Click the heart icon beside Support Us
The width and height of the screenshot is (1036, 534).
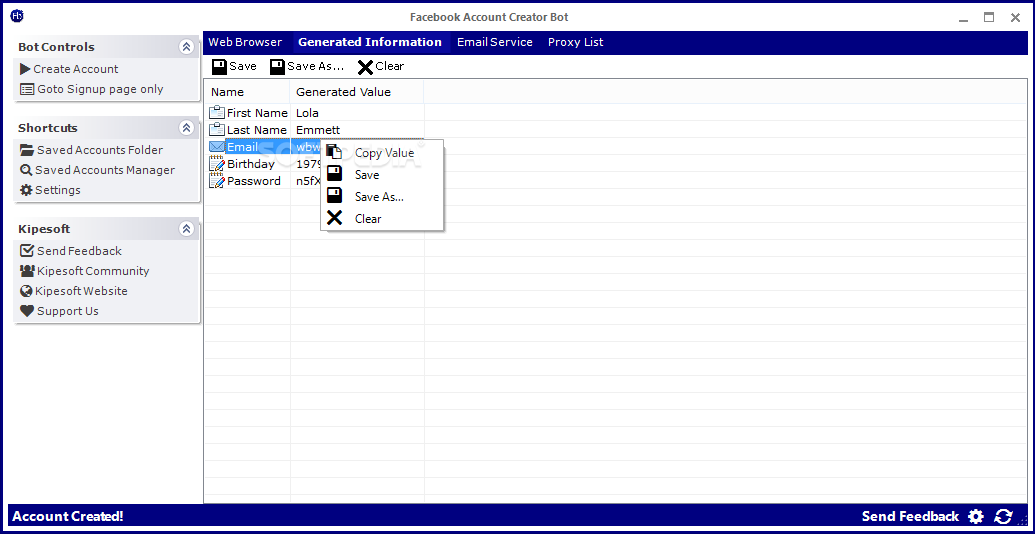(27, 311)
